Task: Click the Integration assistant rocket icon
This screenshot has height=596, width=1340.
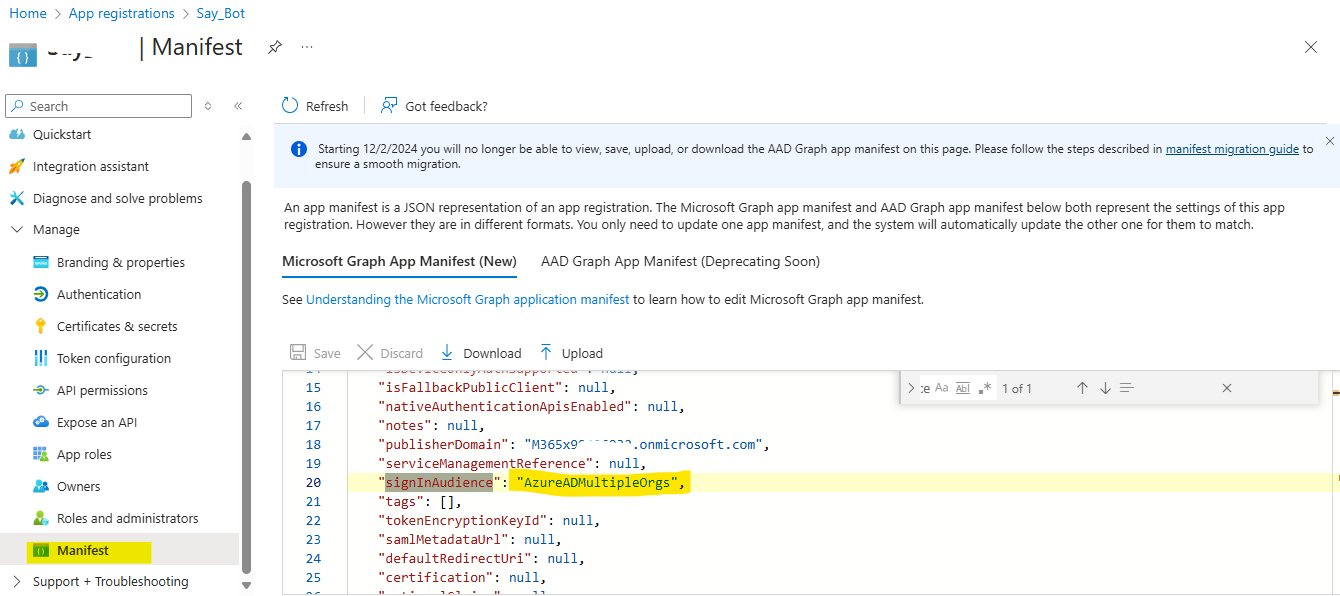Action: 16,166
